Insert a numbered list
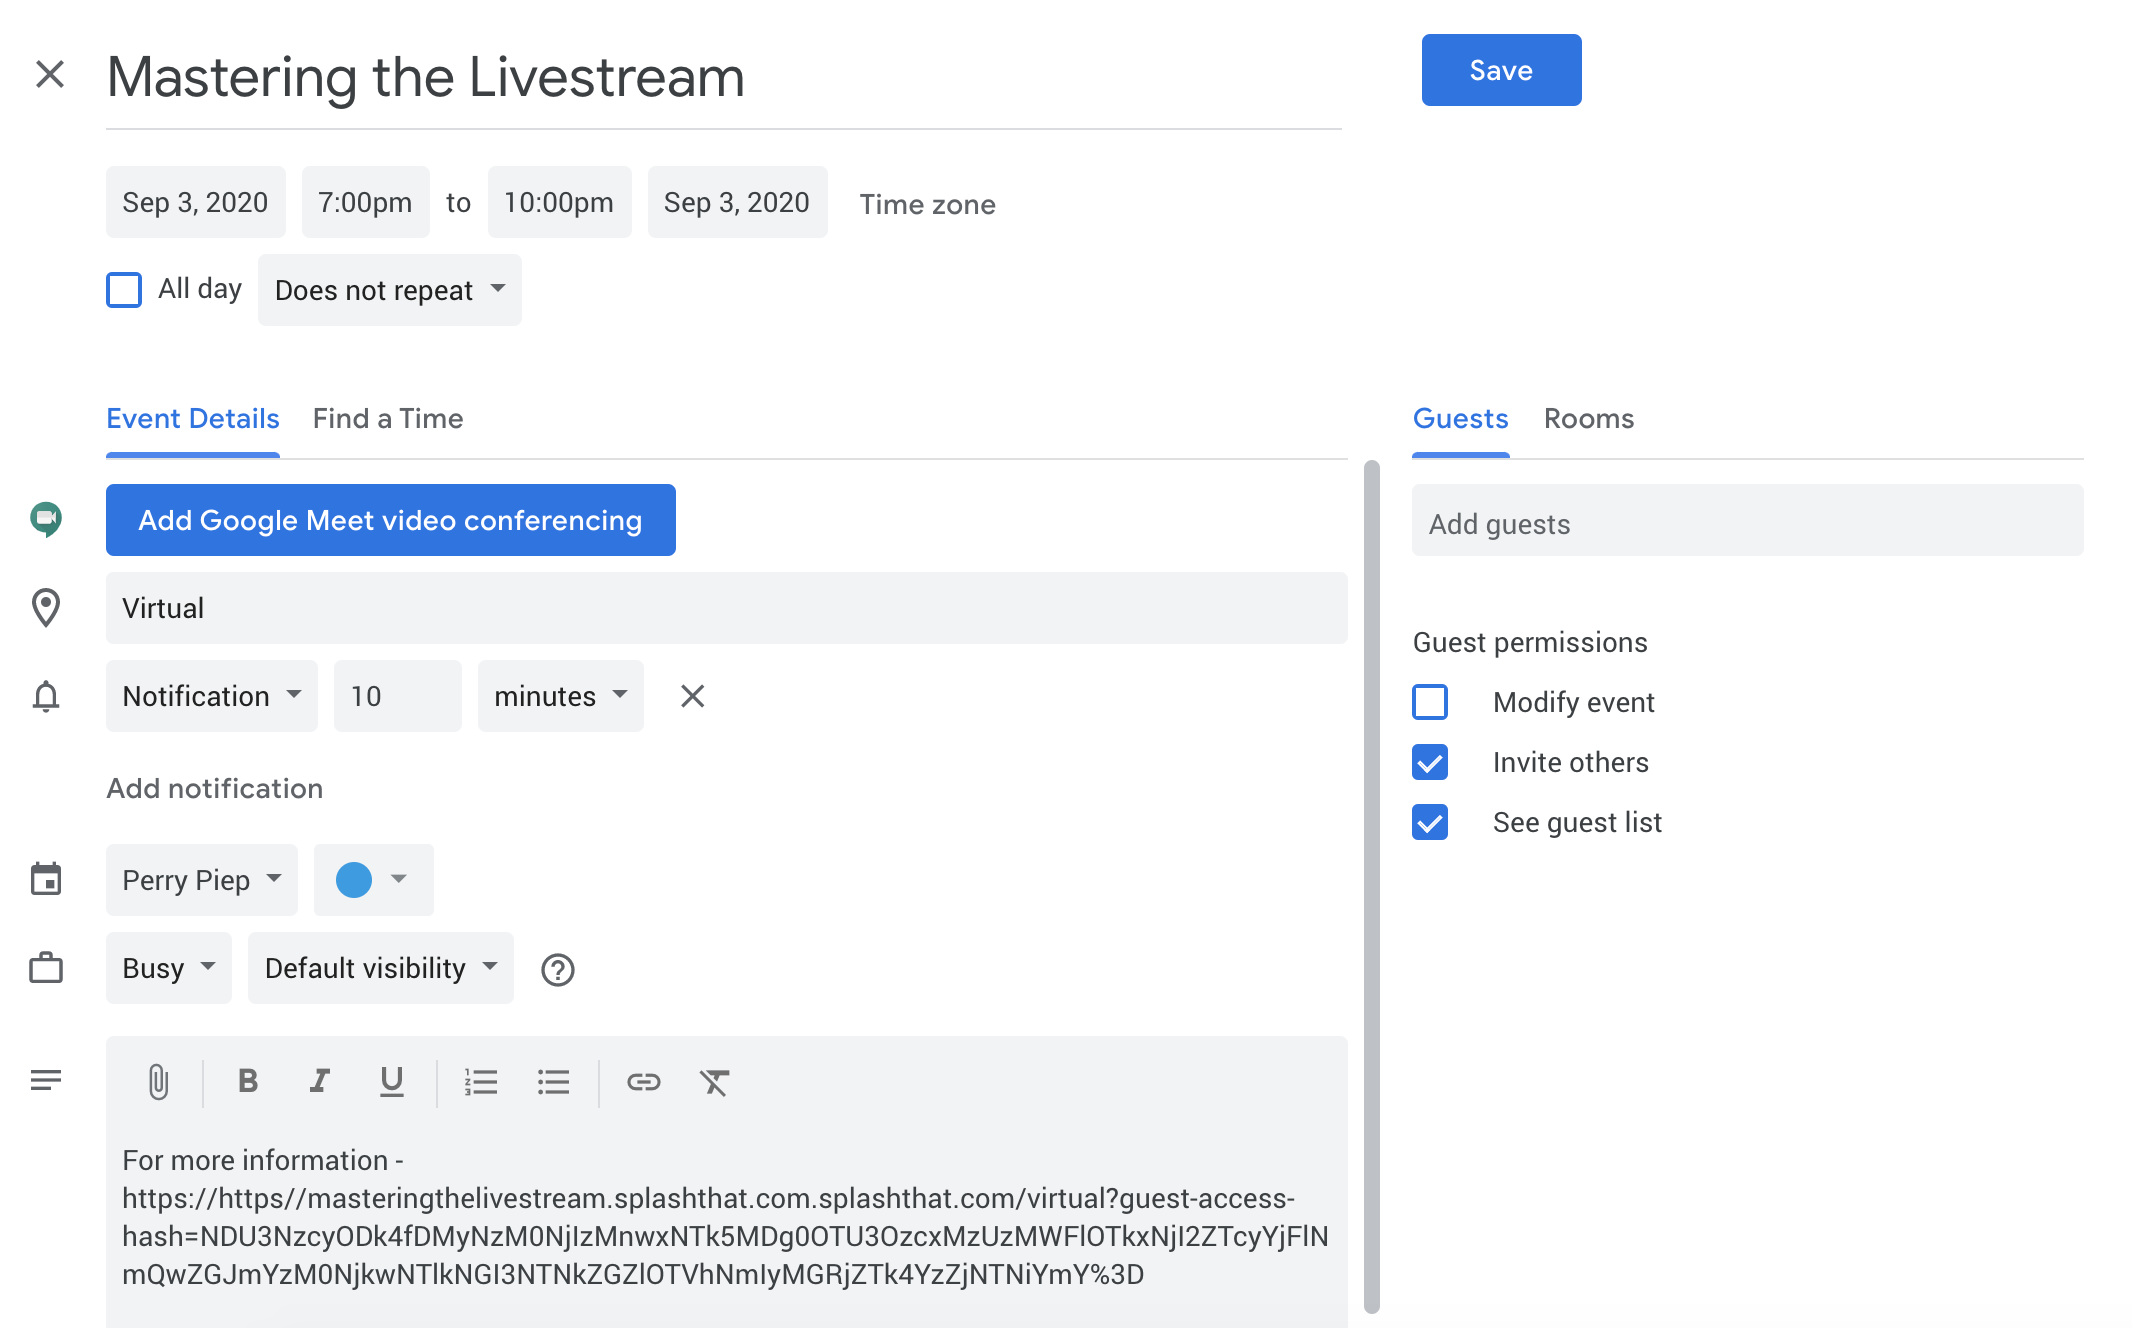This screenshot has height=1328, width=2132. (481, 1082)
